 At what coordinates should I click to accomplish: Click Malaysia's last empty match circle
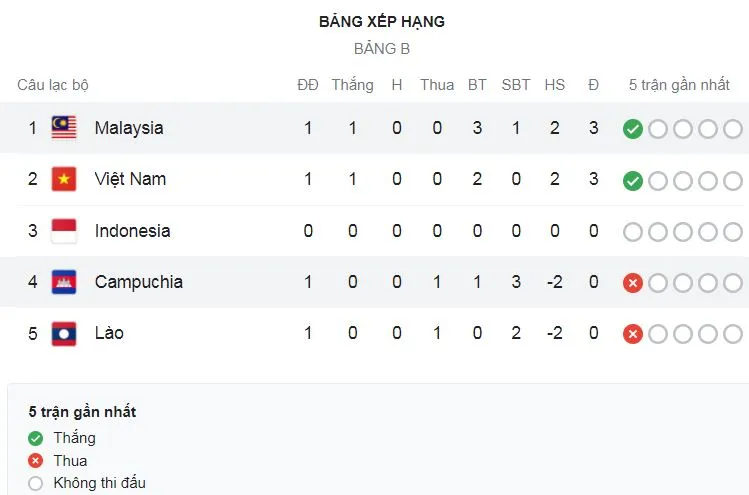[x=732, y=129]
